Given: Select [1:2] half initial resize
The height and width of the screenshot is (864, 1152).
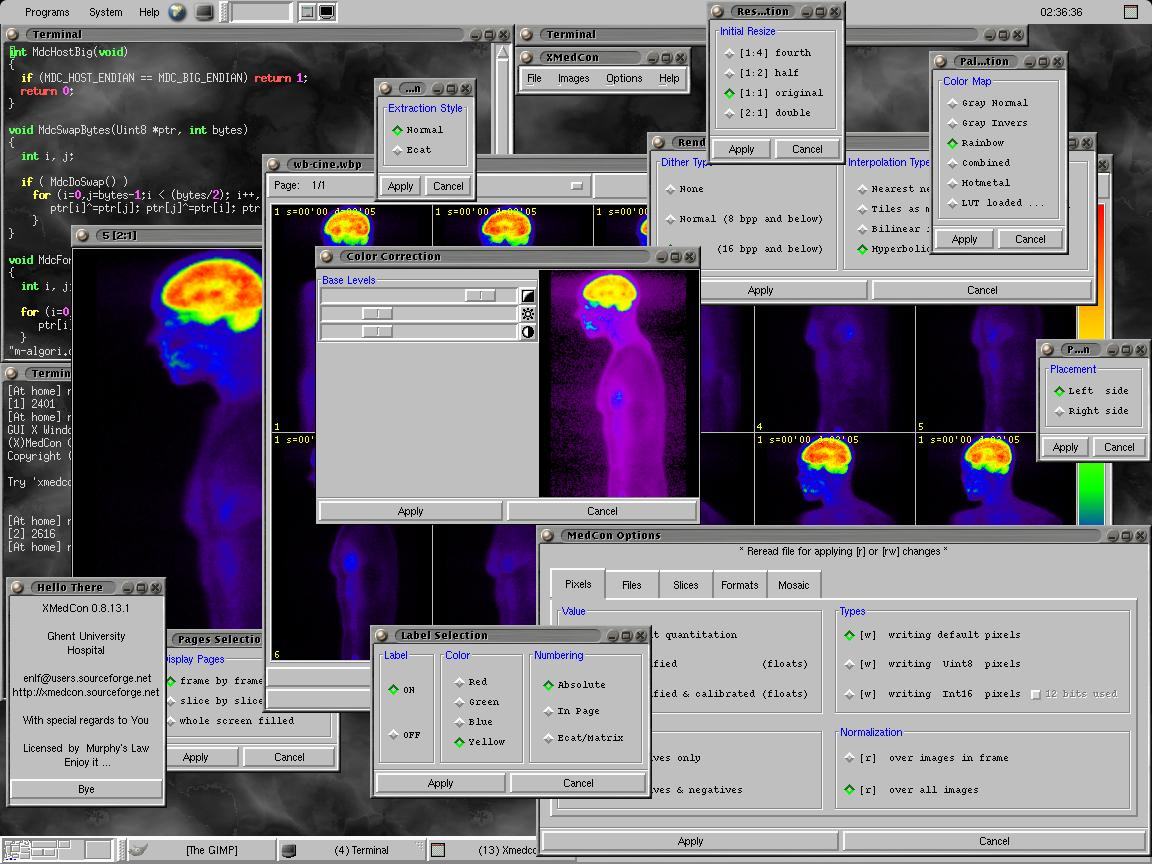Looking at the screenshot, I should click(761, 73).
